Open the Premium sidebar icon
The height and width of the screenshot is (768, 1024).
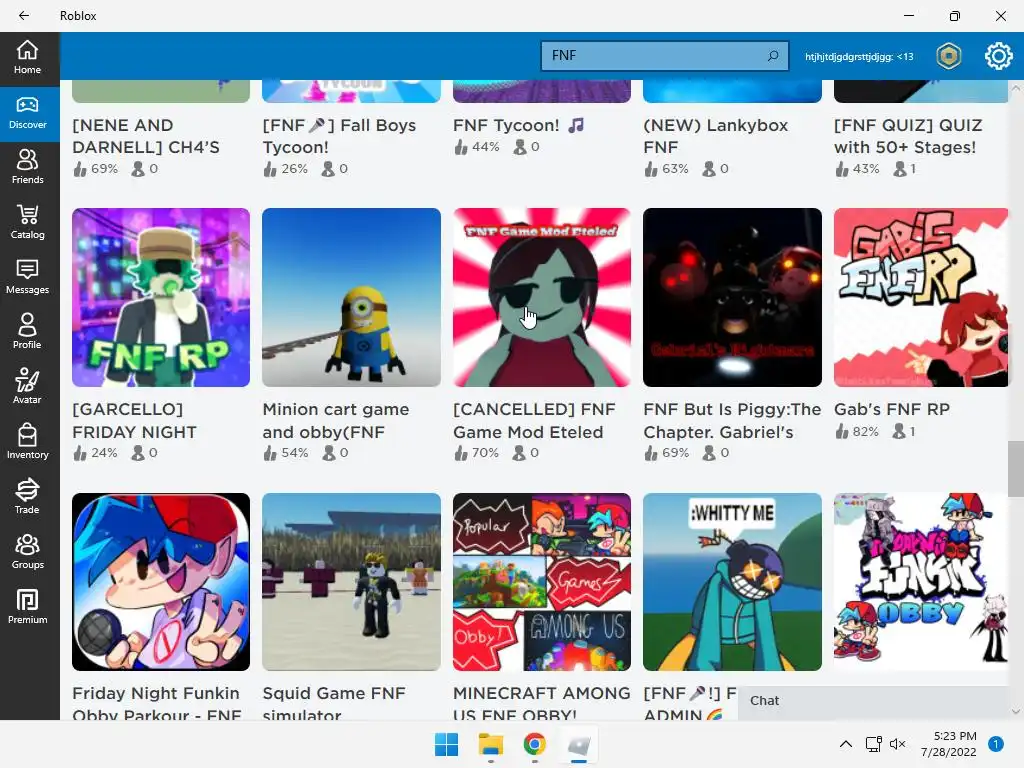pos(27,607)
